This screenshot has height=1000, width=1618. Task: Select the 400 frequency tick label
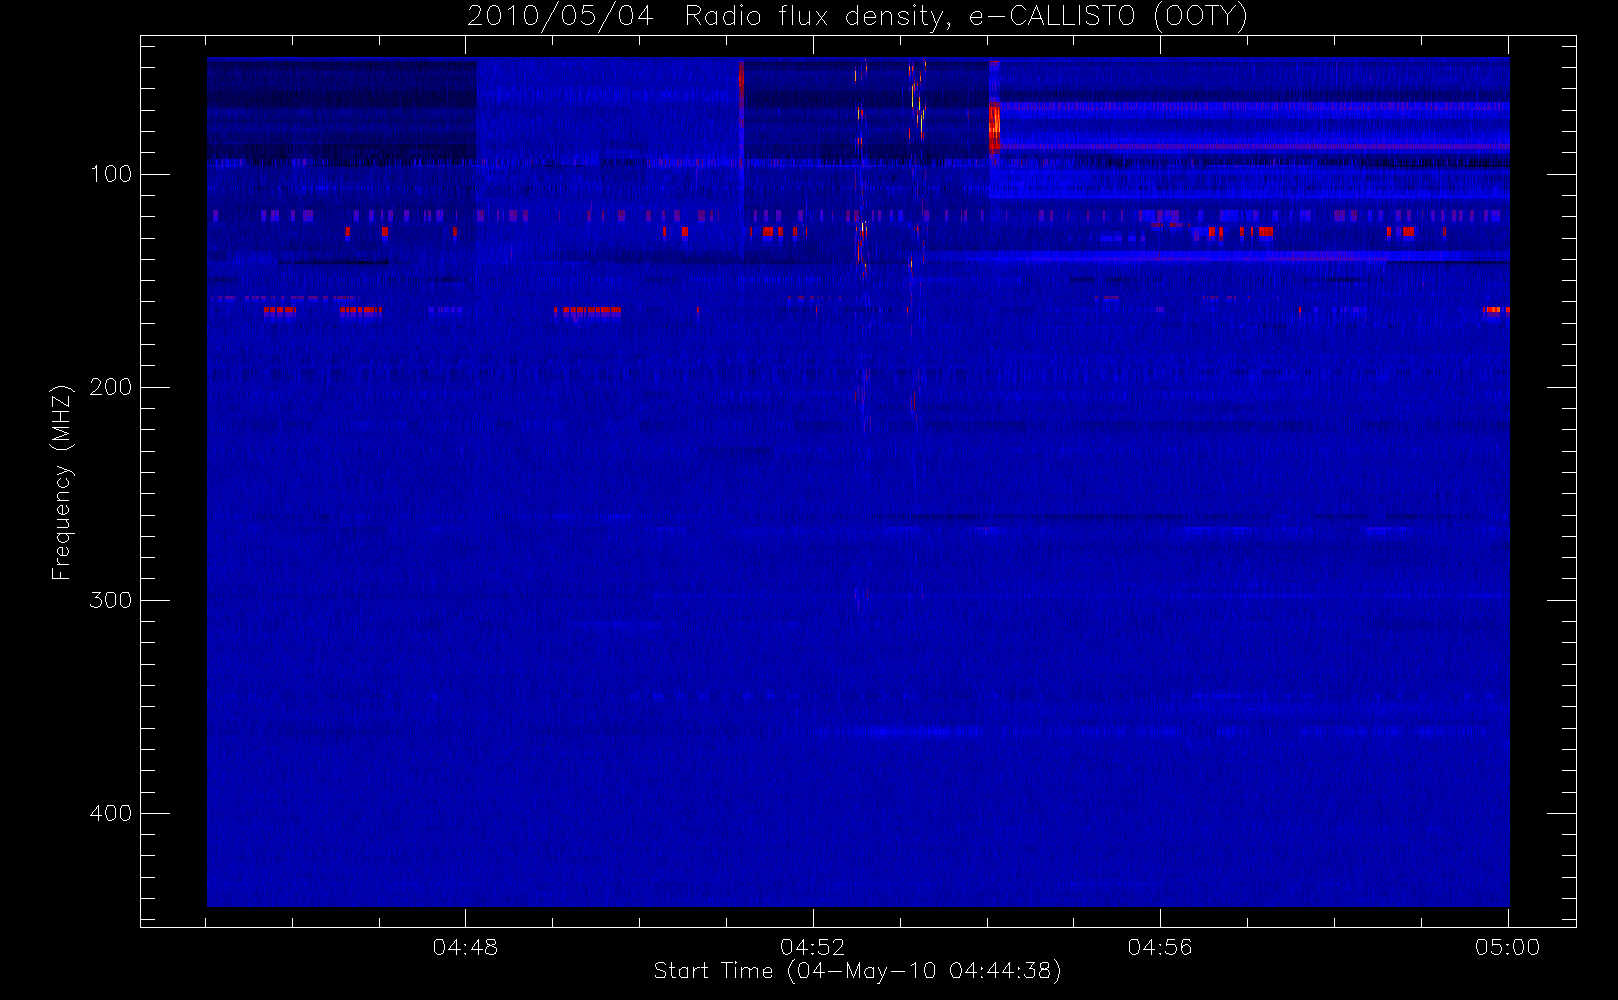pyautogui.click(x=110, y=813)
